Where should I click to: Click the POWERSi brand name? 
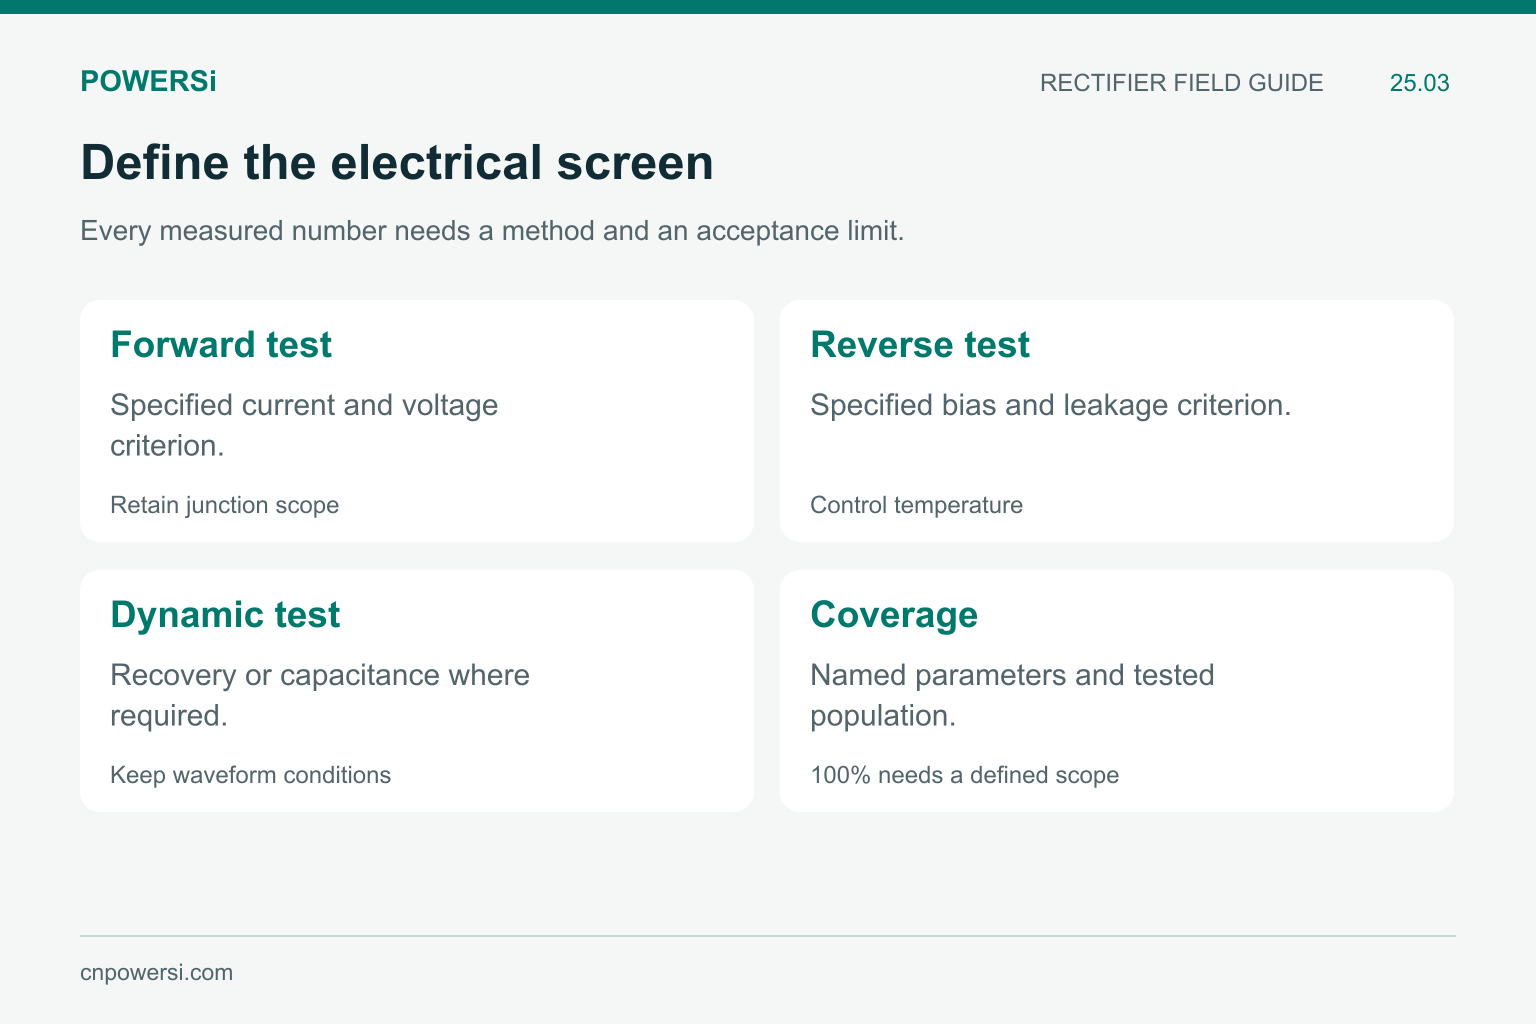tap(148, 82)
